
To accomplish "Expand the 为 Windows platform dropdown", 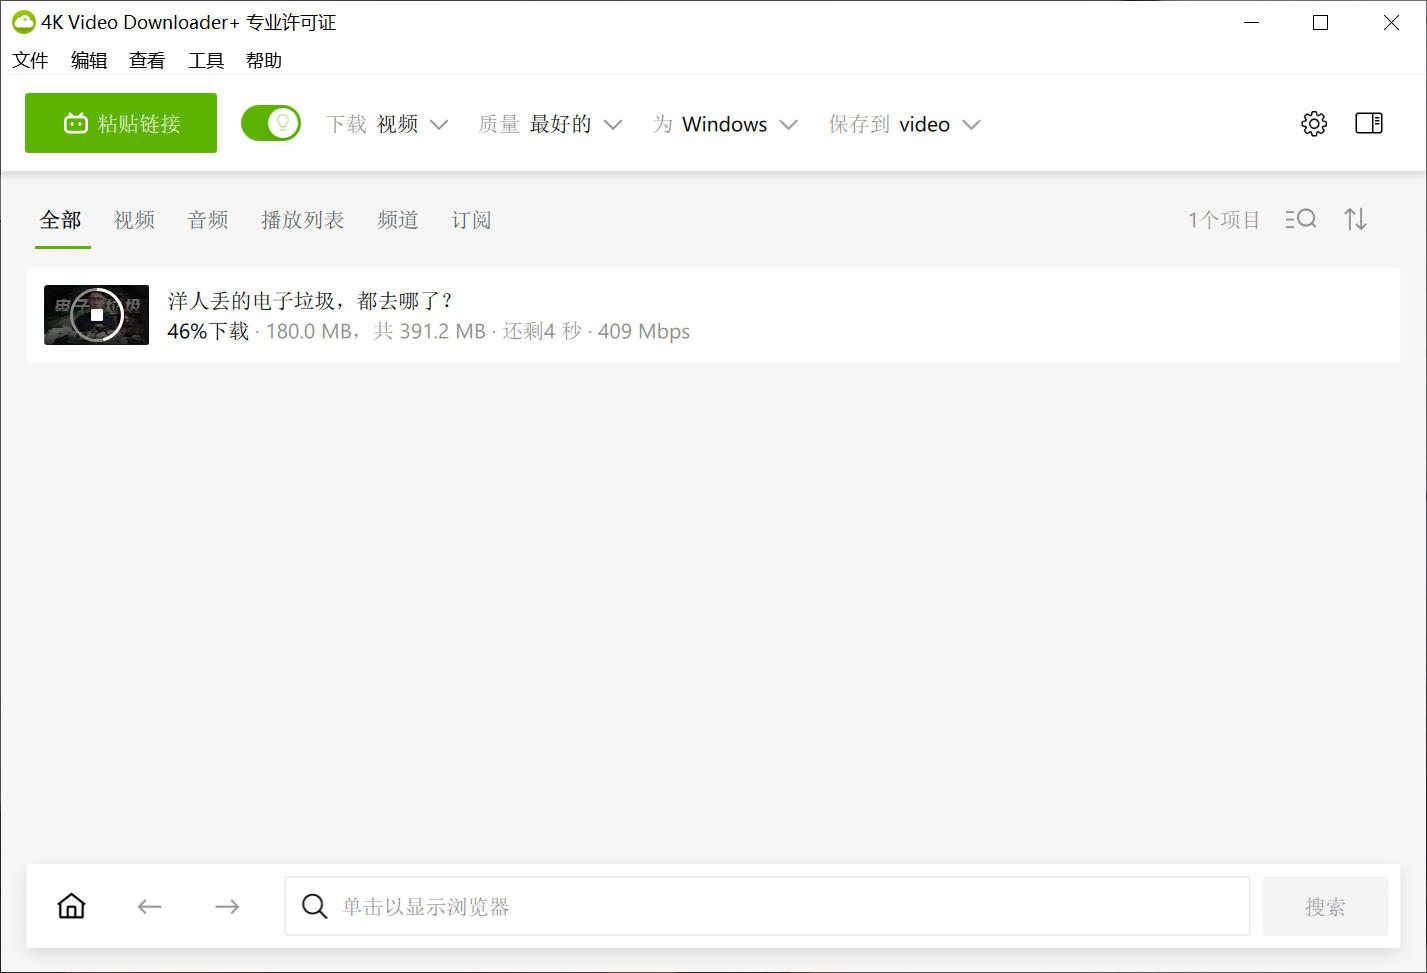I will pos(725,124).
